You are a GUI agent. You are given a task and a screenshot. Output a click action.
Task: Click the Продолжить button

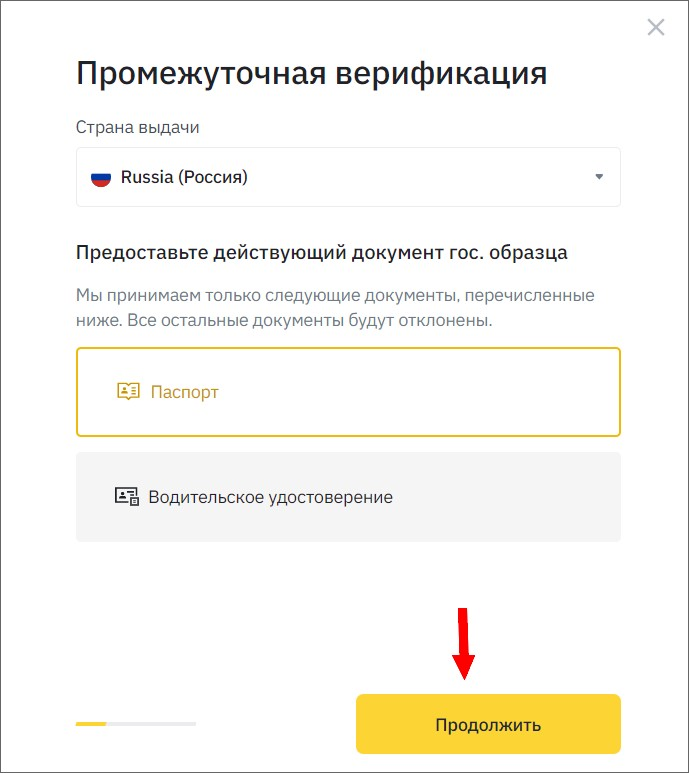pyautogui.click(x=488, y=724)
